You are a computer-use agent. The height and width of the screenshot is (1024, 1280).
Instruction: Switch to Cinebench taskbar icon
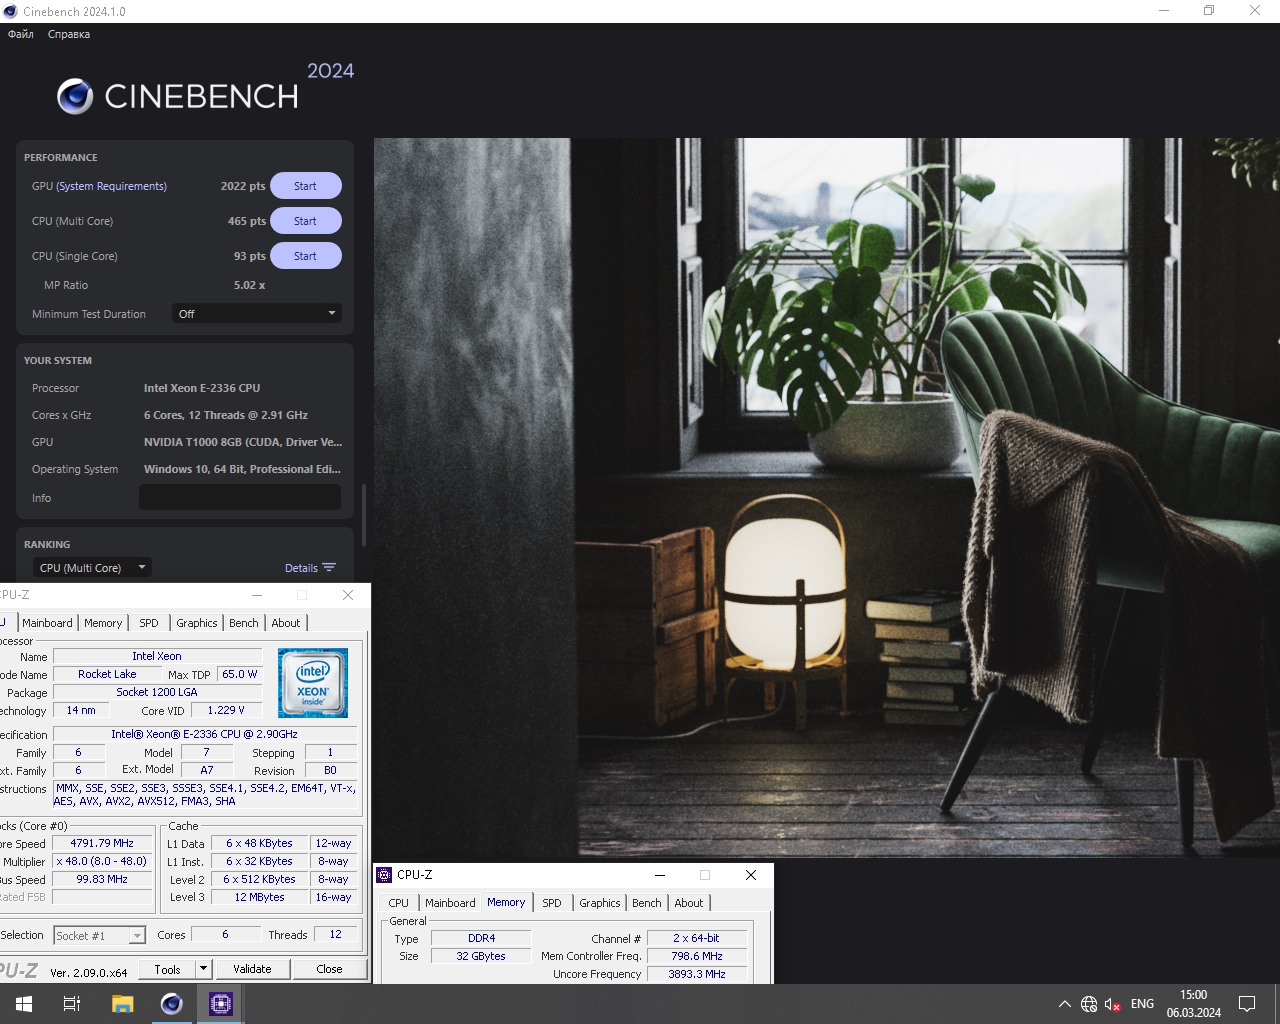(171, 1004)
